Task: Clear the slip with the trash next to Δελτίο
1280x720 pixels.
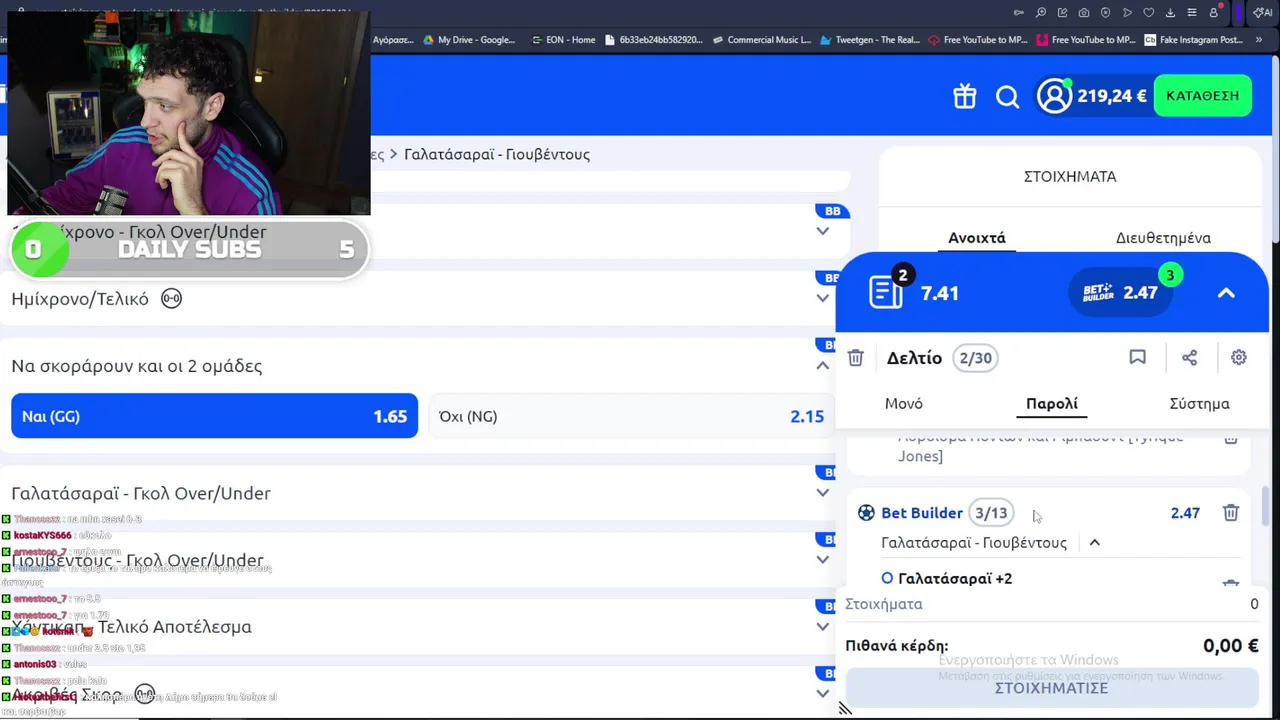Action: 855,358
